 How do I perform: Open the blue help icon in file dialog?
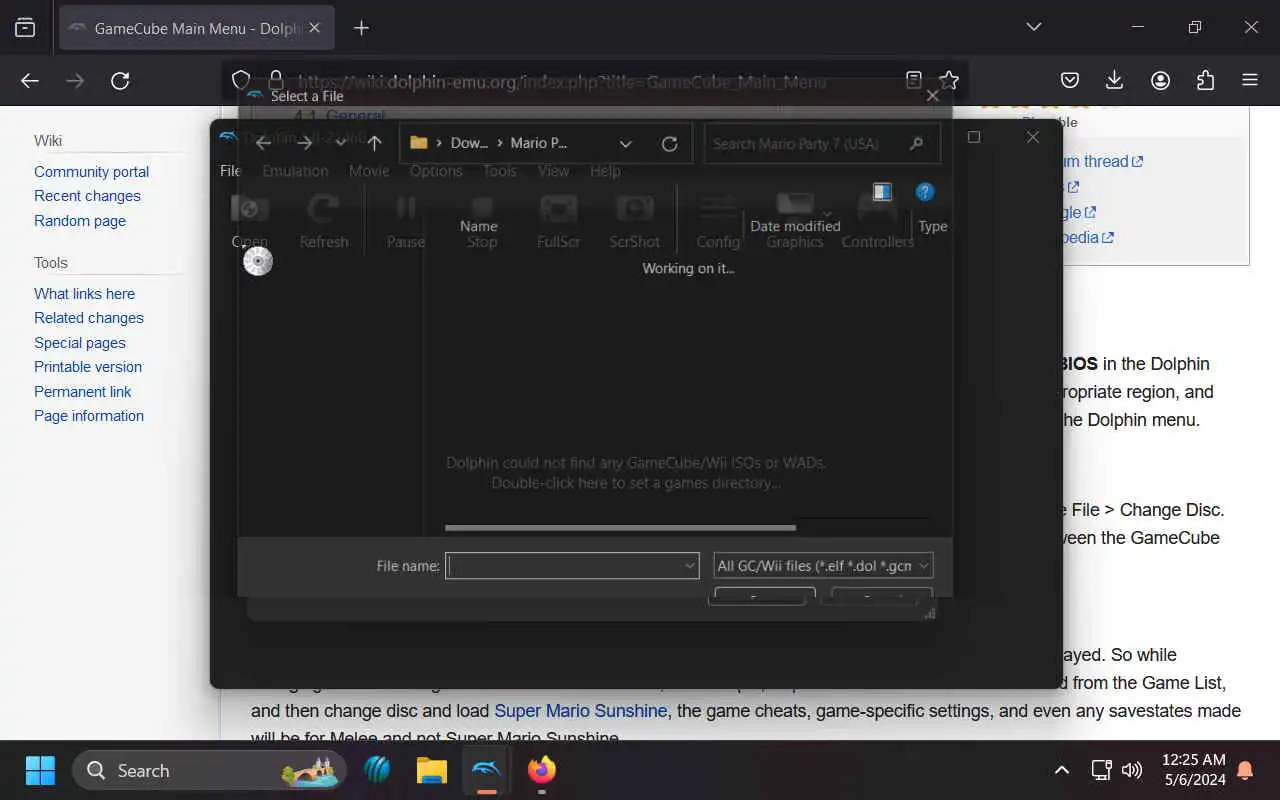tap(925, 191)
